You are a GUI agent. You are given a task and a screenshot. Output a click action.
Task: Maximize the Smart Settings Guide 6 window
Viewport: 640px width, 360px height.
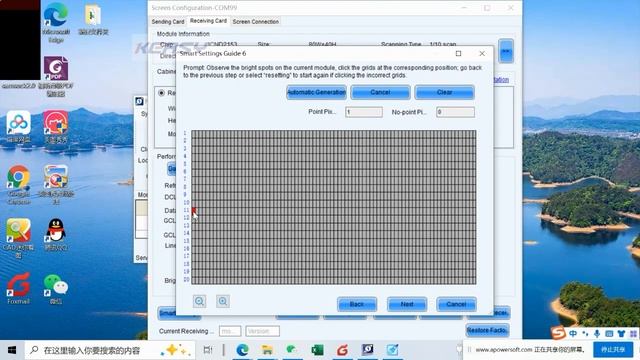(x=458, y=53)
